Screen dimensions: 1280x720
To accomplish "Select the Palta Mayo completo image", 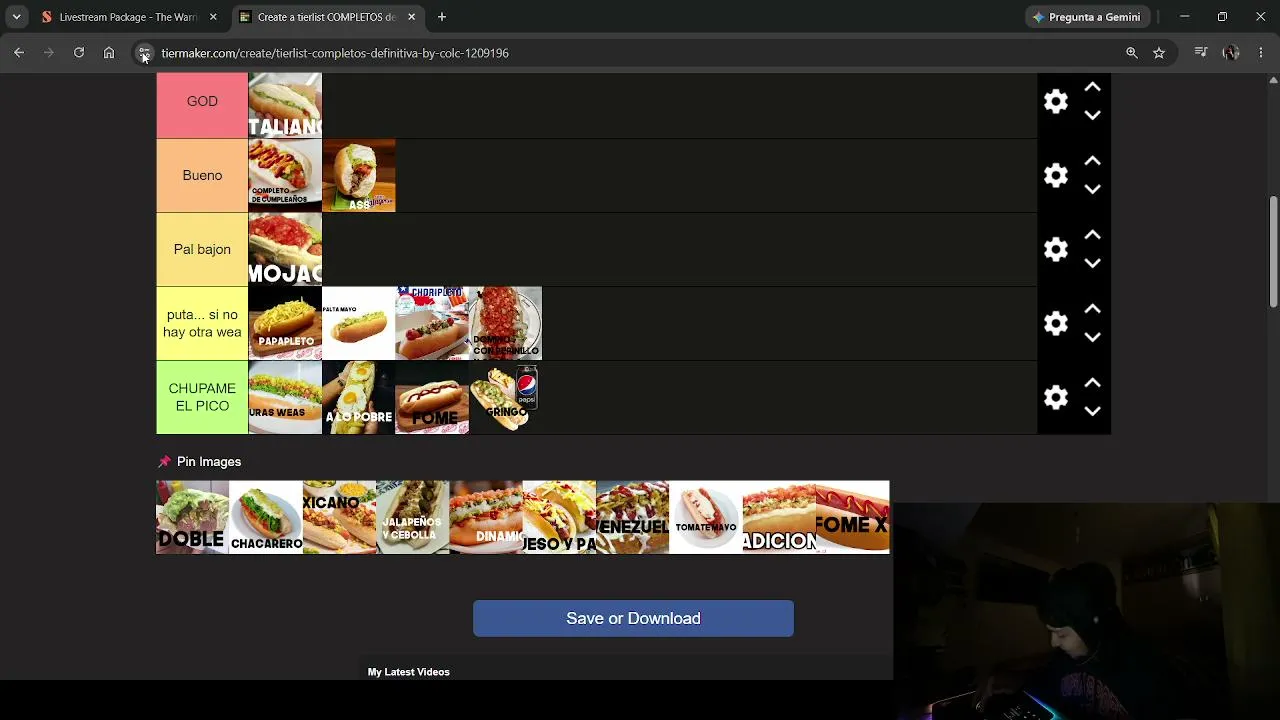I will point(359,323).
